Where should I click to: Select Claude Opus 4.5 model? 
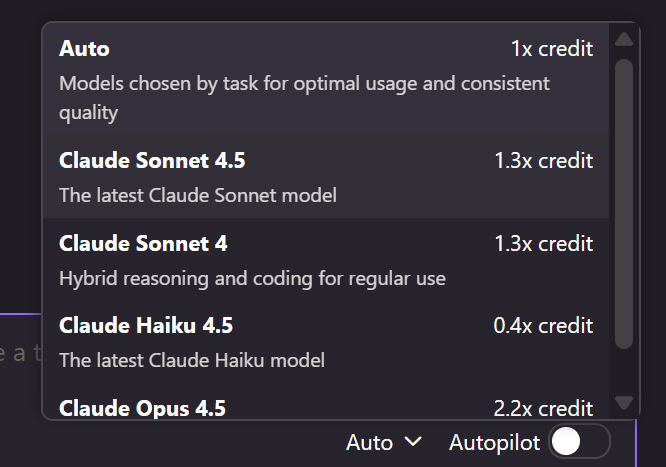pyautogui.click(x=326, y=402)
